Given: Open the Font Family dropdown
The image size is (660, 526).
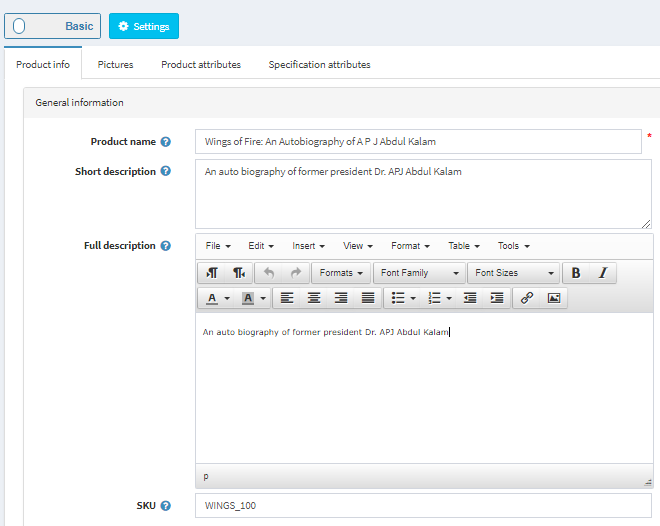Looking at the screenshot, I should pyautogui.click(x=419, y=273).
